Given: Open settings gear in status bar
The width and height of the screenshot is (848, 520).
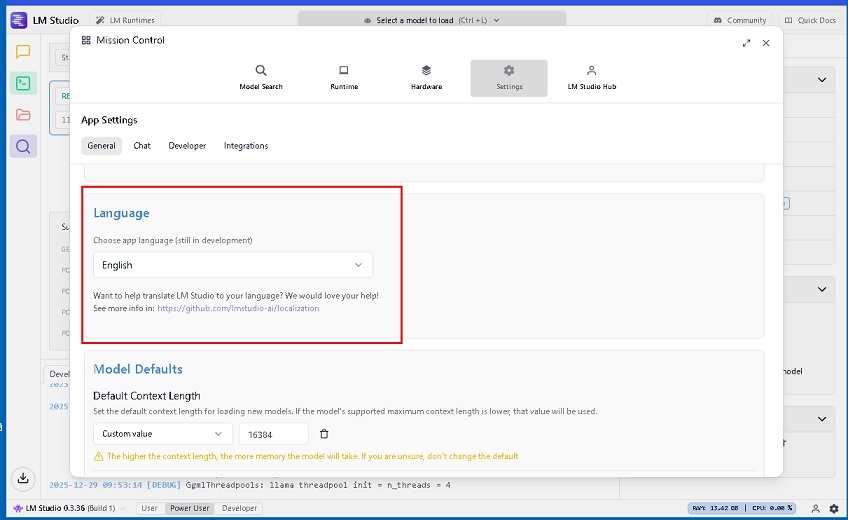Looking at the screenshot, I should click(x=833, y=508).
